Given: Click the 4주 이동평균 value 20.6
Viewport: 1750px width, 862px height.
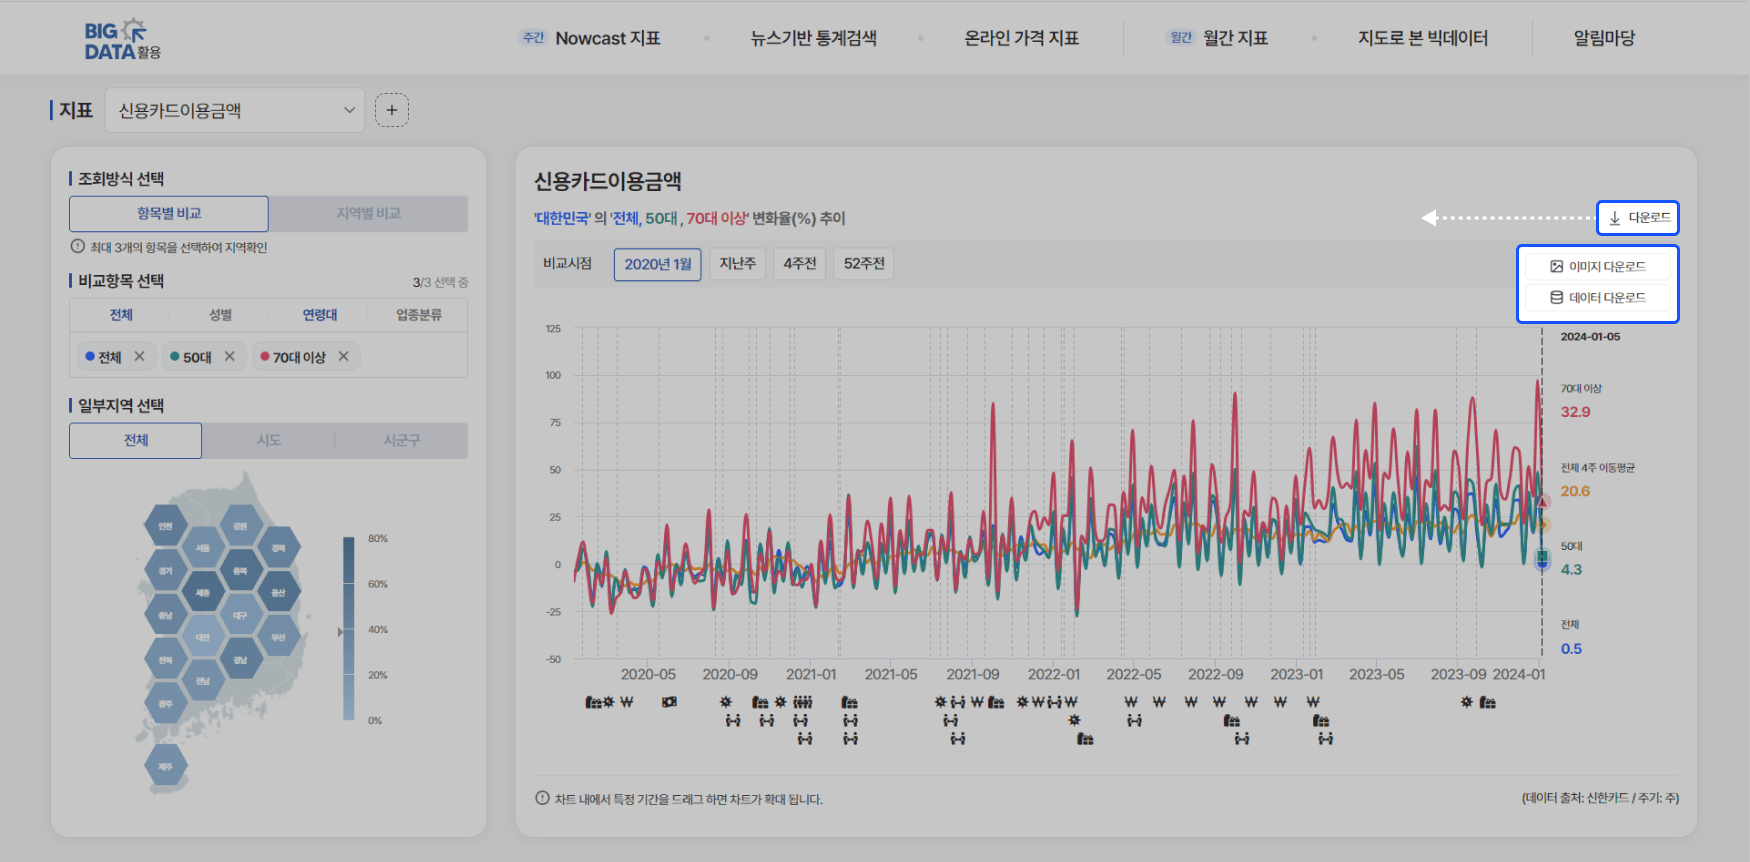Looking at the screenshot, I should (1575, 491).
